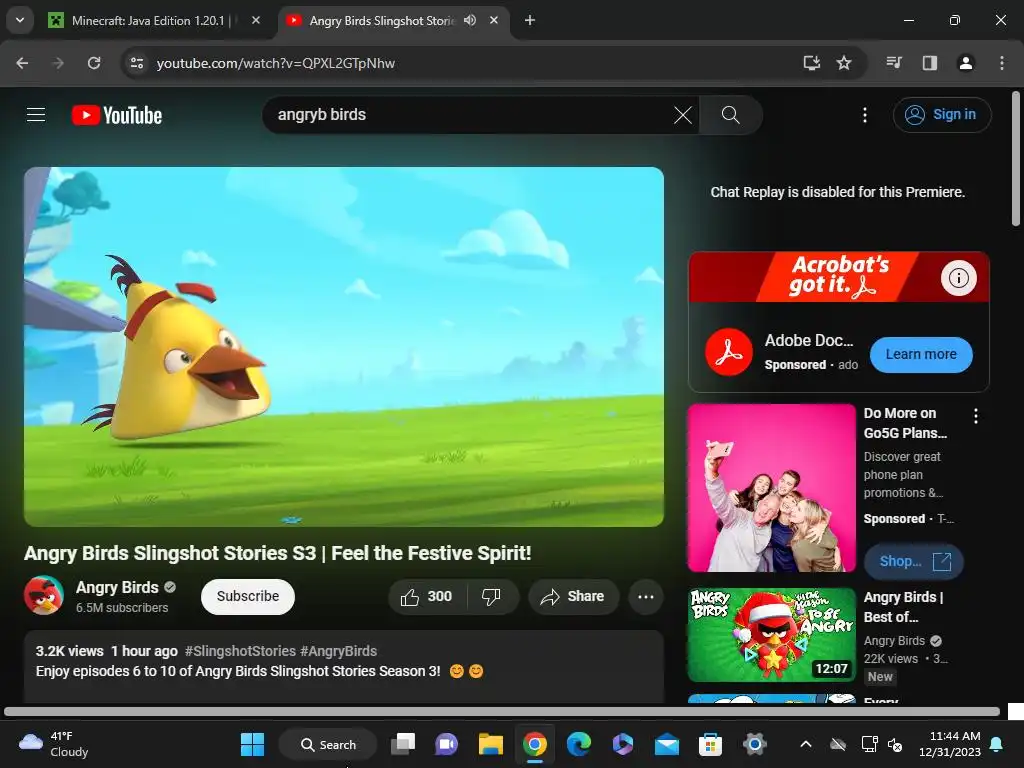Expand the tab search dropdown arrow
Viewport: 1024px width, 768px height.
click(20, 20)
